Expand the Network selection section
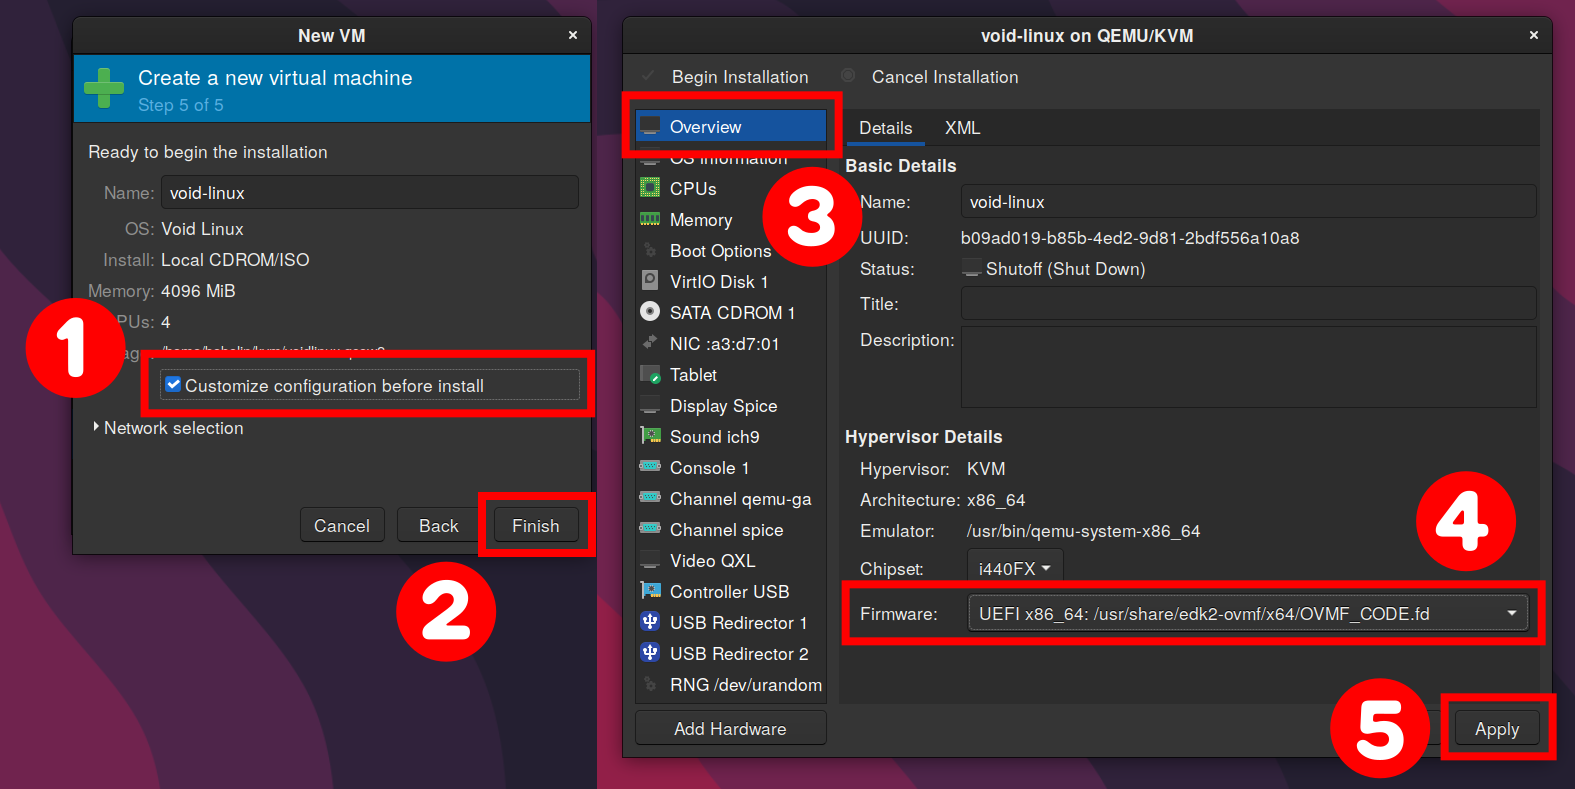 coord(168,428)
